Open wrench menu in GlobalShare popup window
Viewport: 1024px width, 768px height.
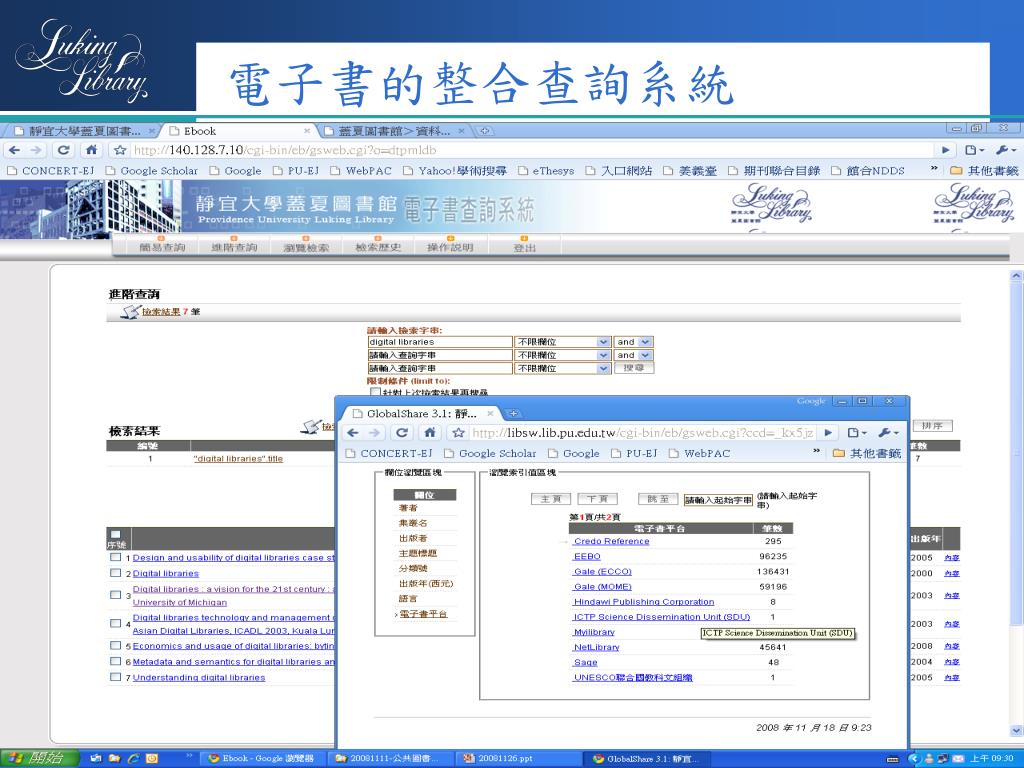889,432
